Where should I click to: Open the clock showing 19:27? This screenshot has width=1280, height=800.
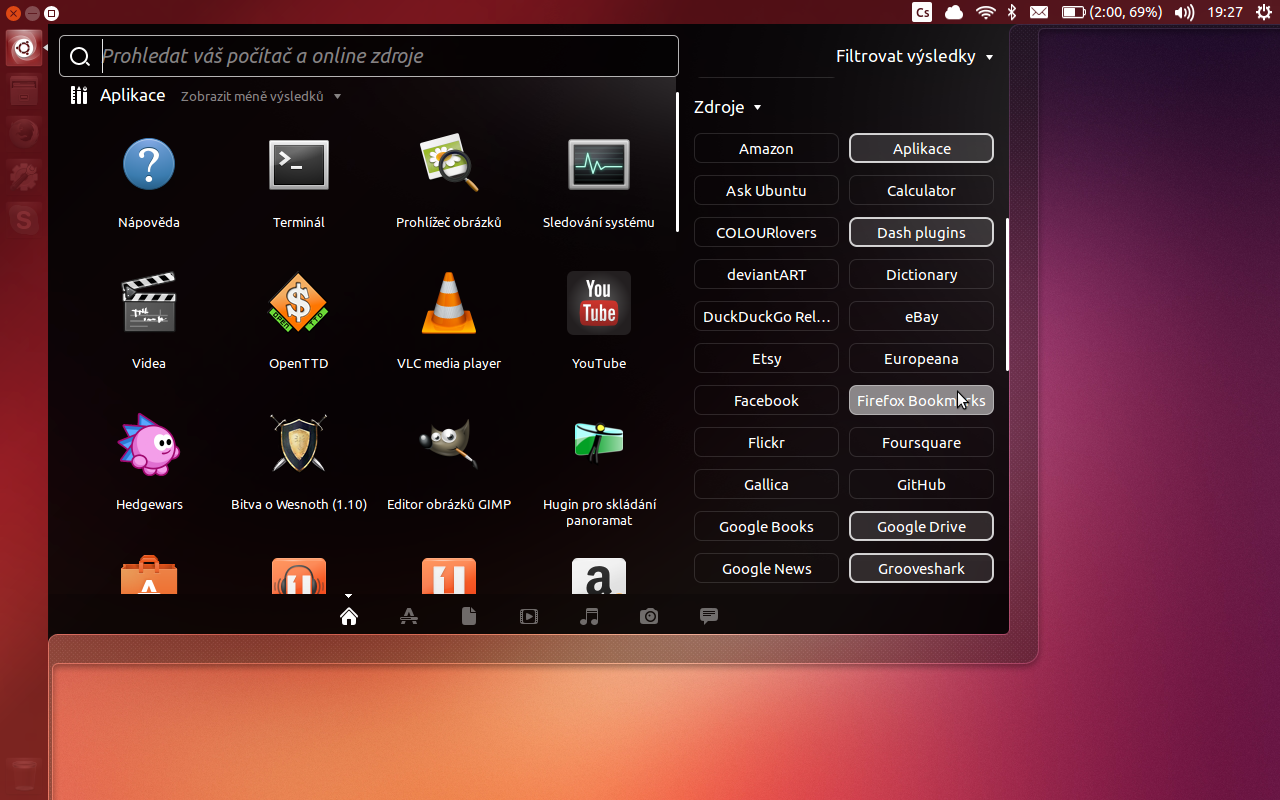(1225, 12)
